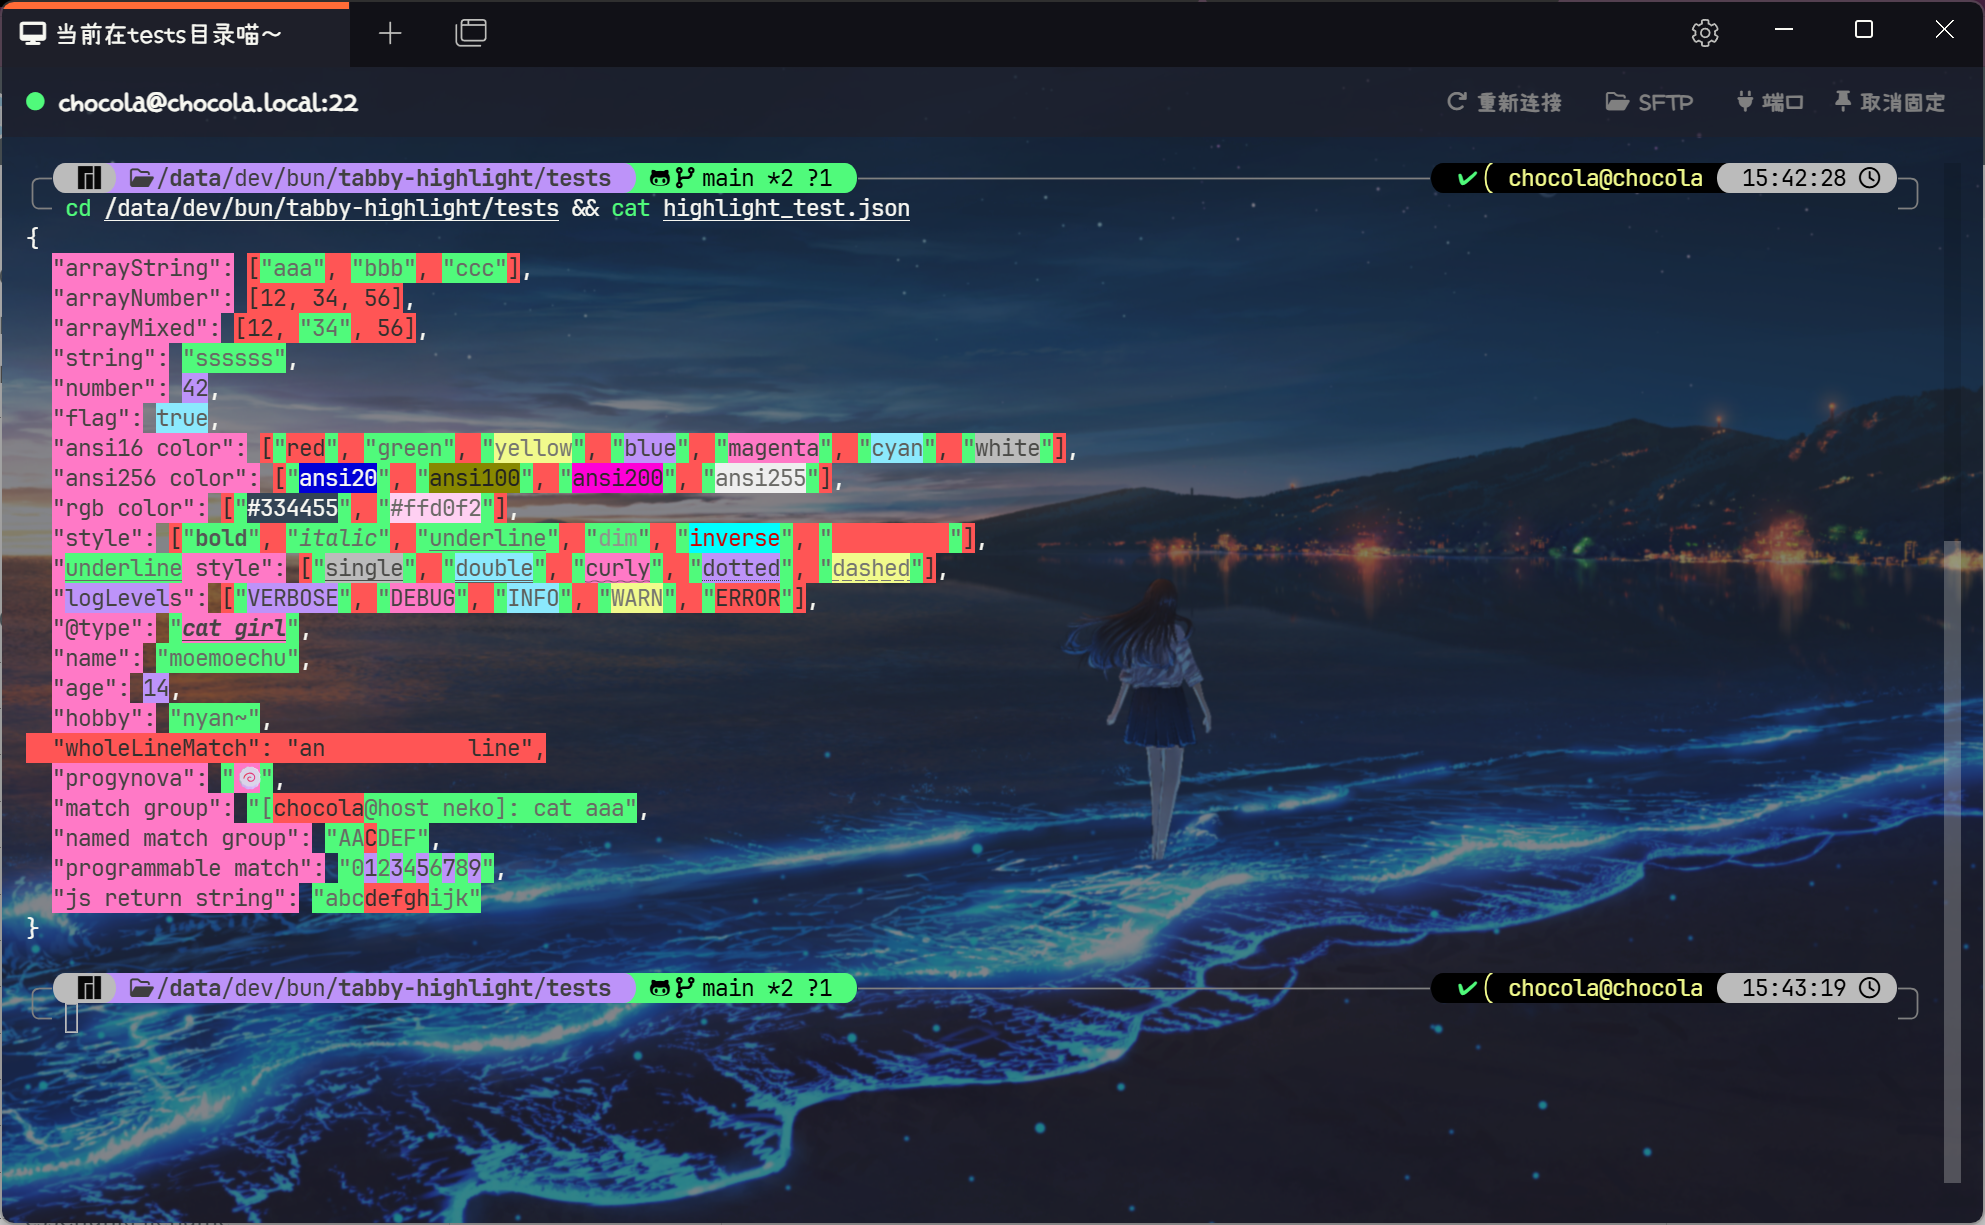
Task: Open the ports (端口) panel
Action: pyautogui.click(x=1770, y=102)
